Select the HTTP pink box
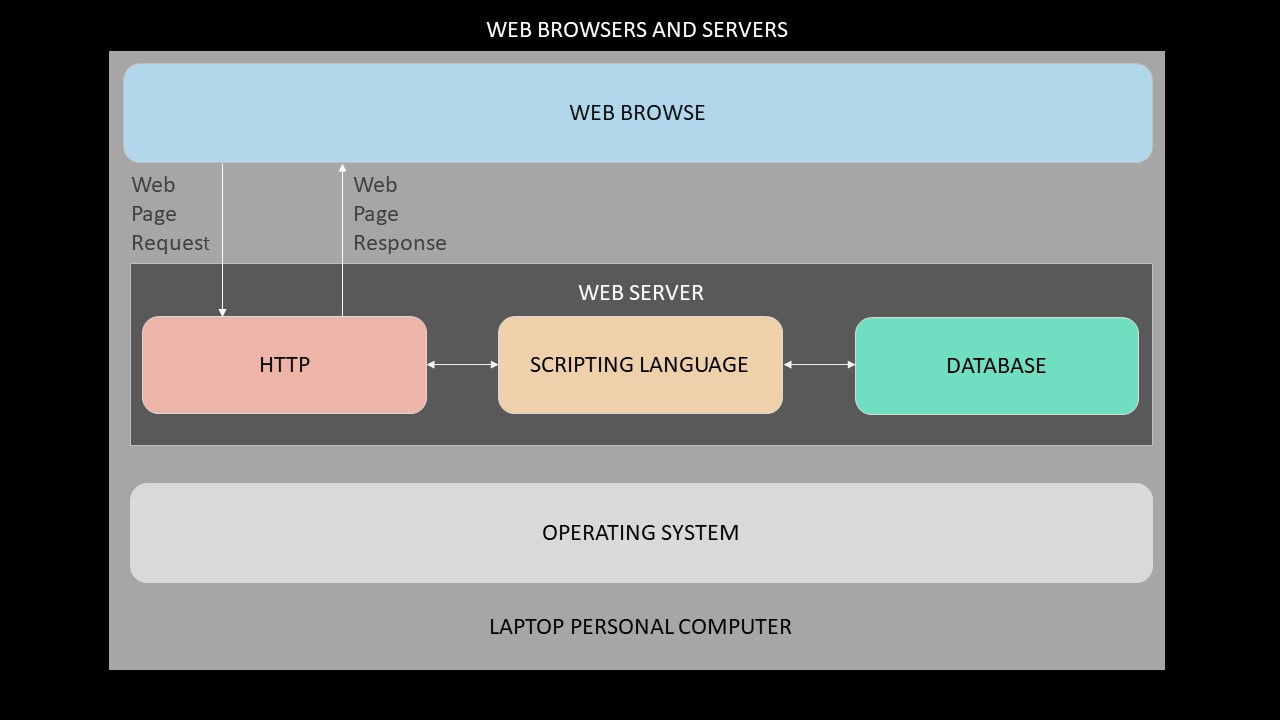The width and height of the screenshot is (1280, 720). click(284, 365)
